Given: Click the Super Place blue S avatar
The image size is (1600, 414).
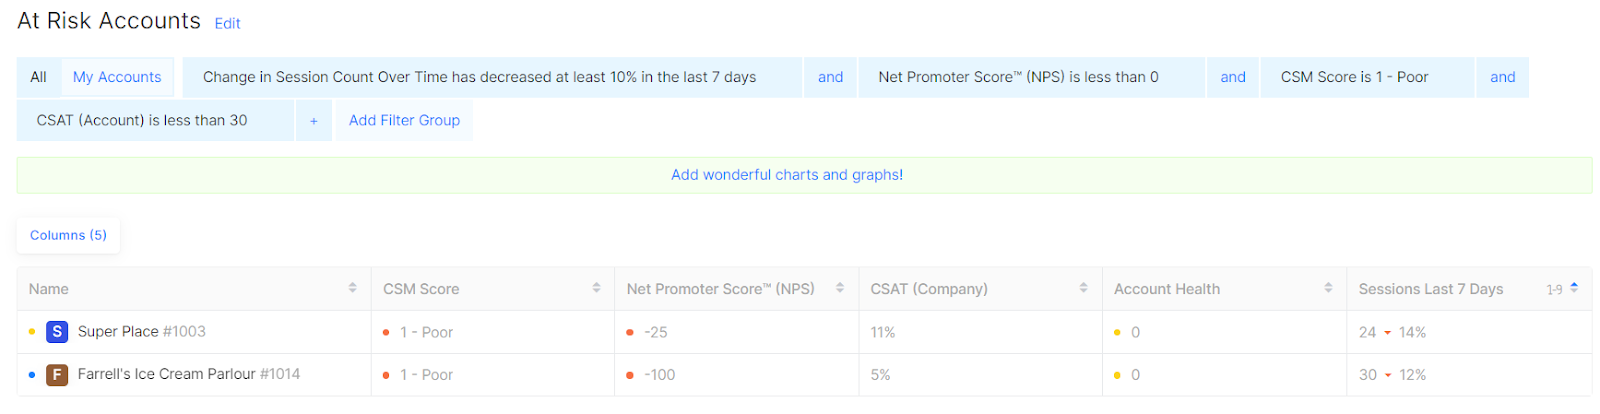Looking at the screenshot, I should point(57,331).
